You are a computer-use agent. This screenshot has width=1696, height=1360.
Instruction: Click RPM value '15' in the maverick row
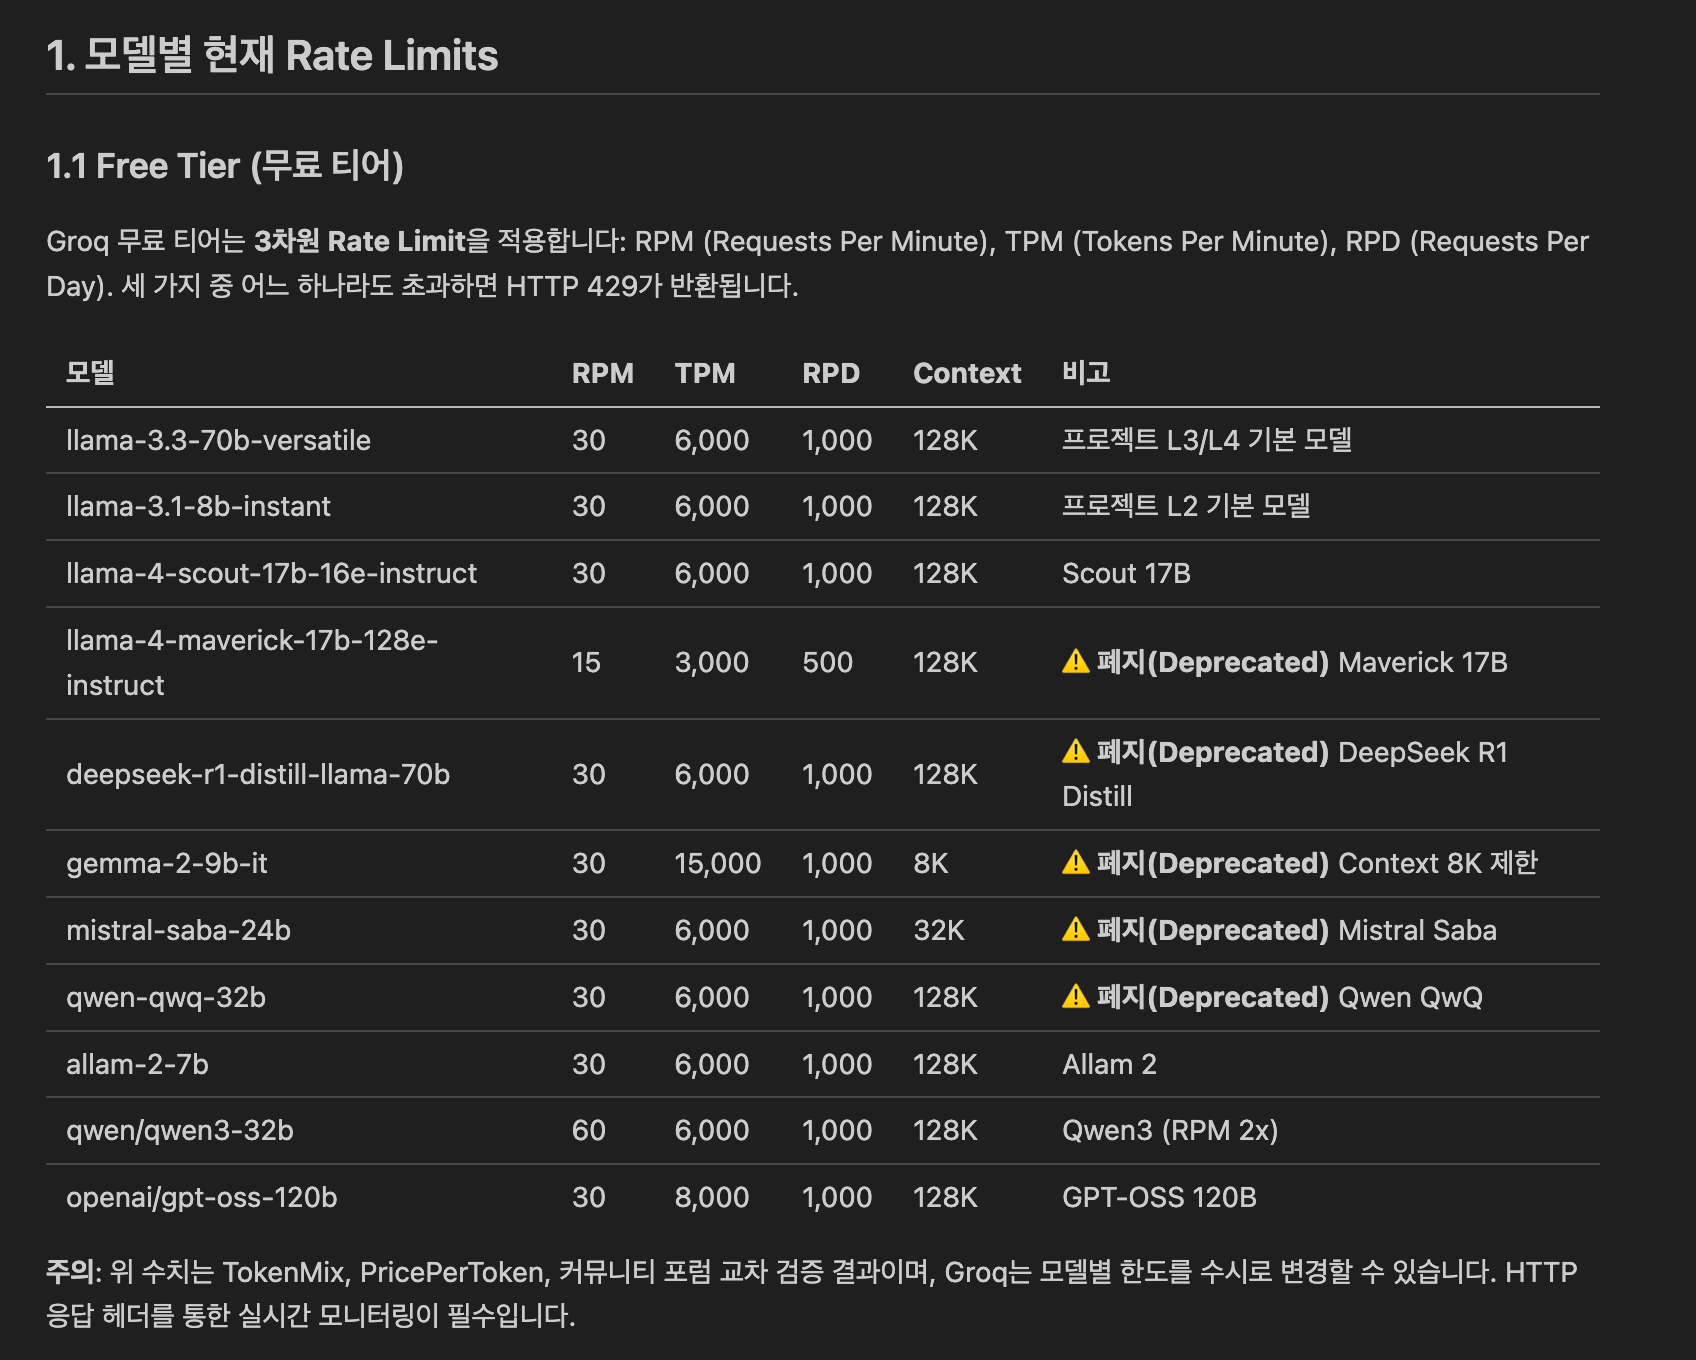point(586,662)
